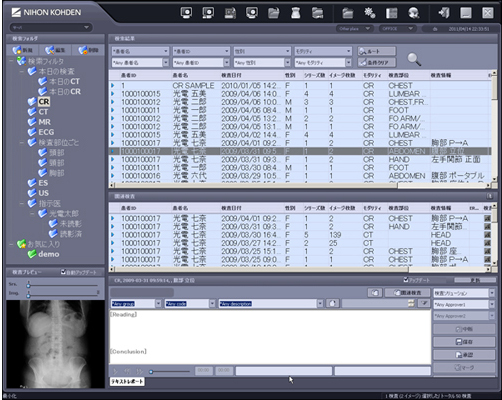Click the hourglass-shaped icon in top toolbar
The image size is (502, 400).
click(296, 13)
